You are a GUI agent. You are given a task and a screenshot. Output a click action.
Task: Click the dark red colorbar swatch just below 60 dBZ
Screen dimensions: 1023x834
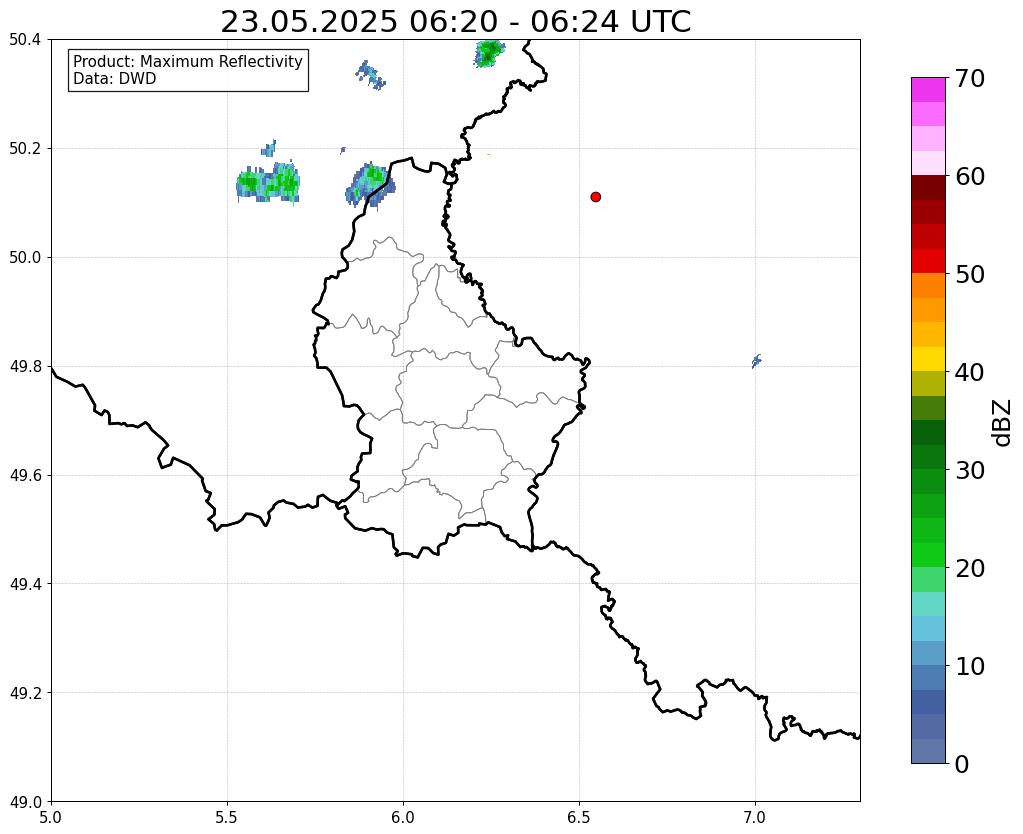point(928,188)
